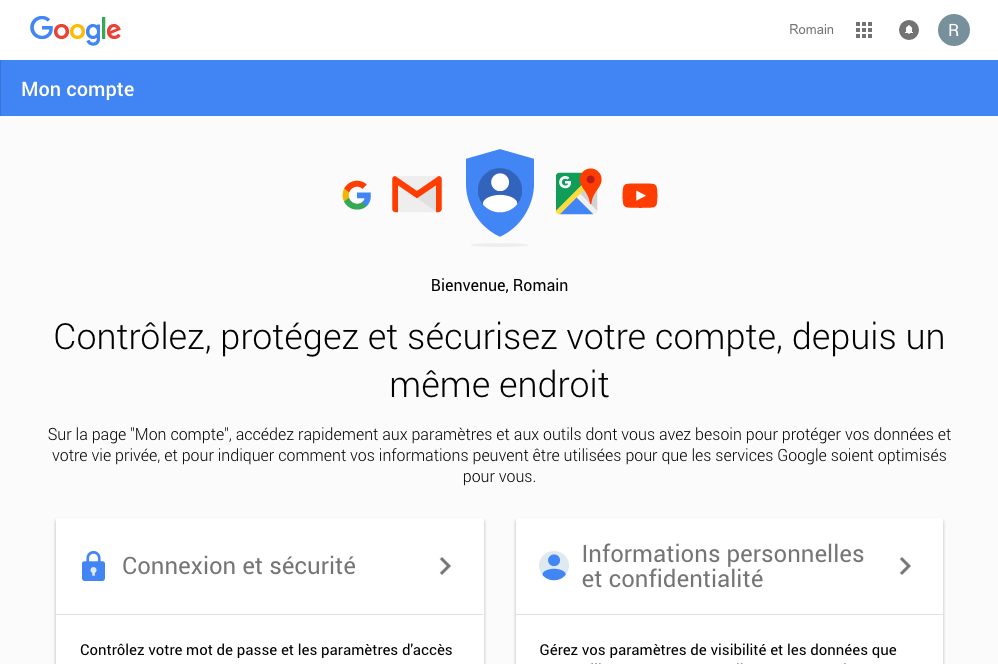Open Informations personnelles et confidentialité
The image size is (998, 664).
722,565
